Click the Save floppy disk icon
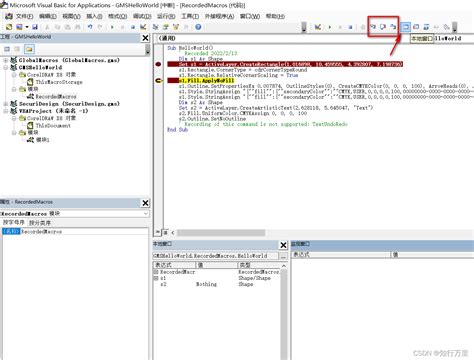Viewport: 474px width, 360px height. click(x=35, y=27)
